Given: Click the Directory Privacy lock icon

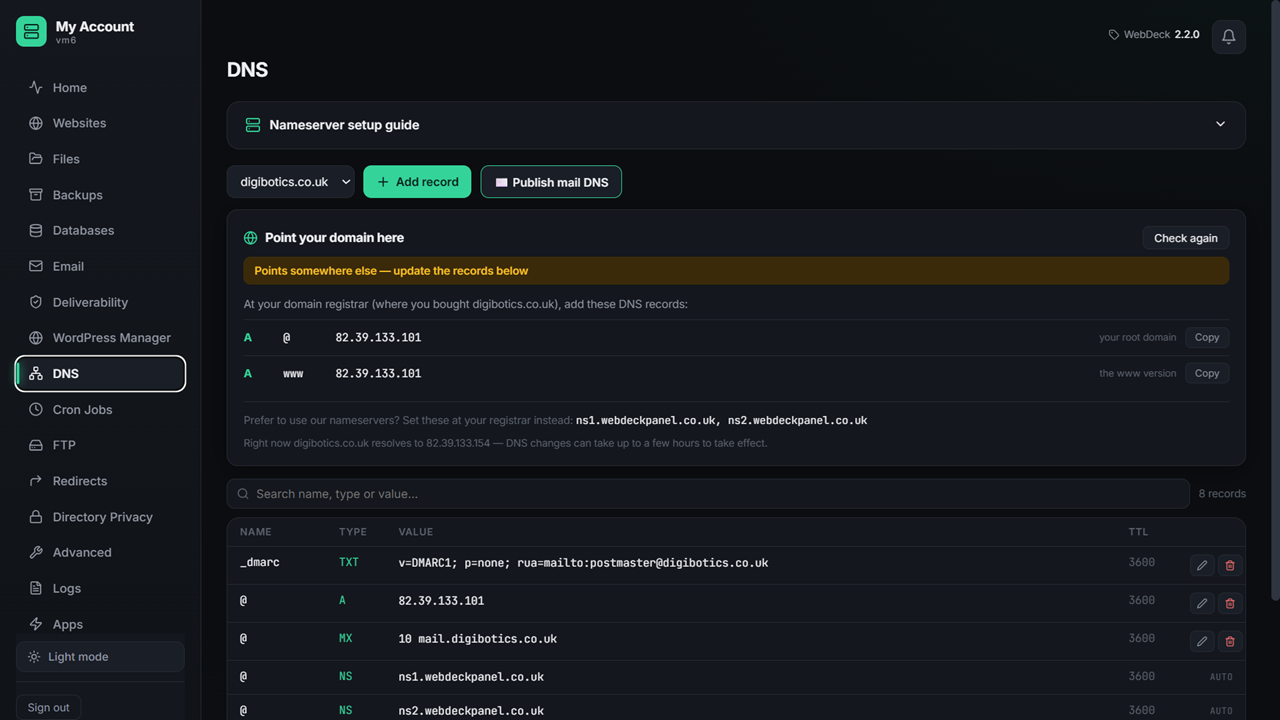Looking at the screenshot, I should 36,517.
